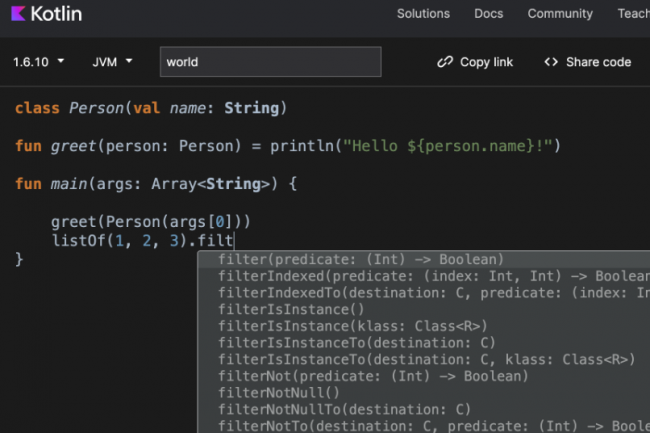Open the Docs menu item
The height and width of the screenshot is (433, 650).
point(488,14)
